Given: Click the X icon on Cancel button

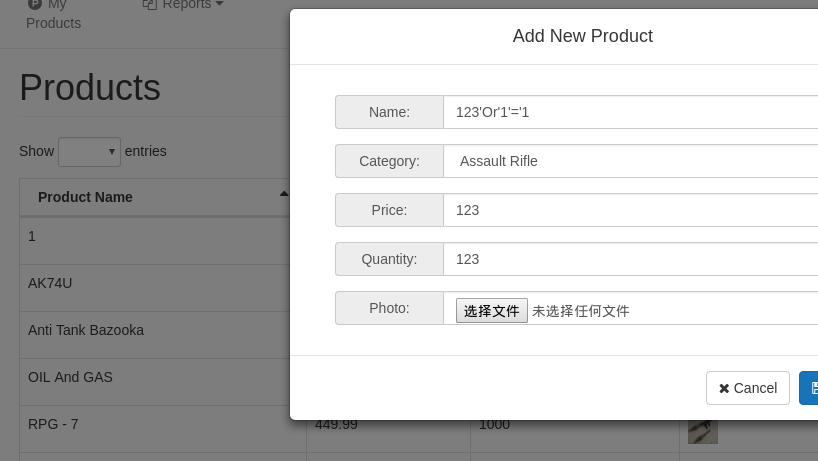Looking at the screenshot, I should (724, 388).
